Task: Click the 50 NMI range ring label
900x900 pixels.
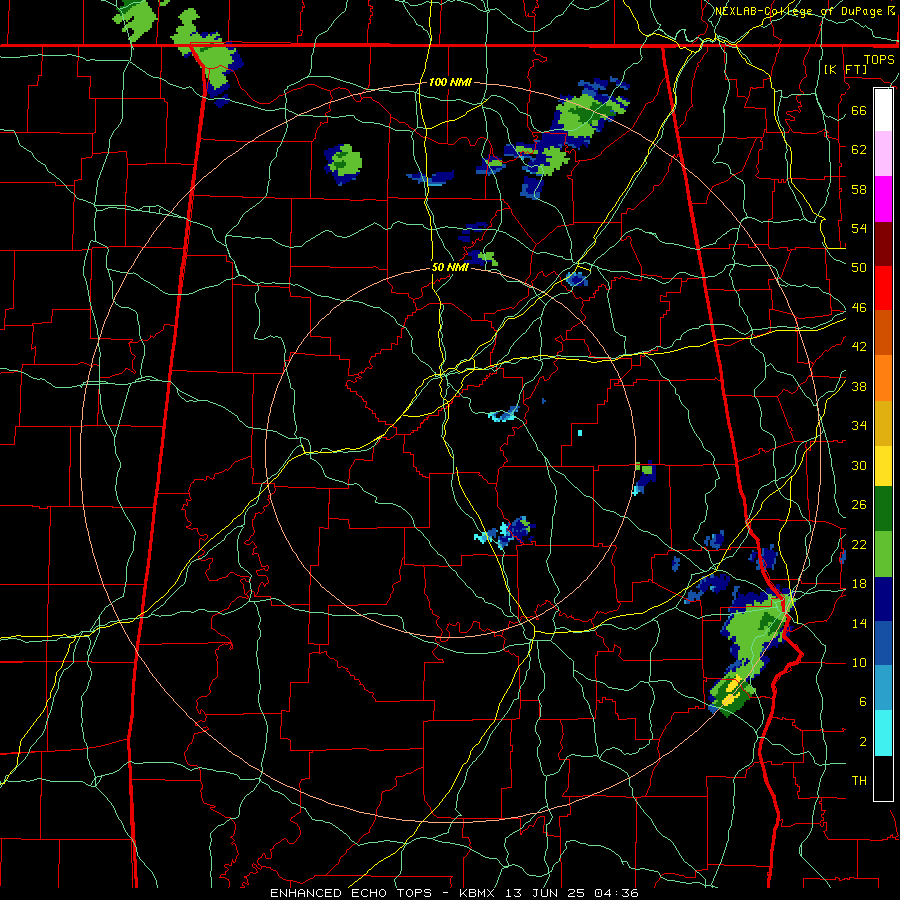Action: coord(450,267)
